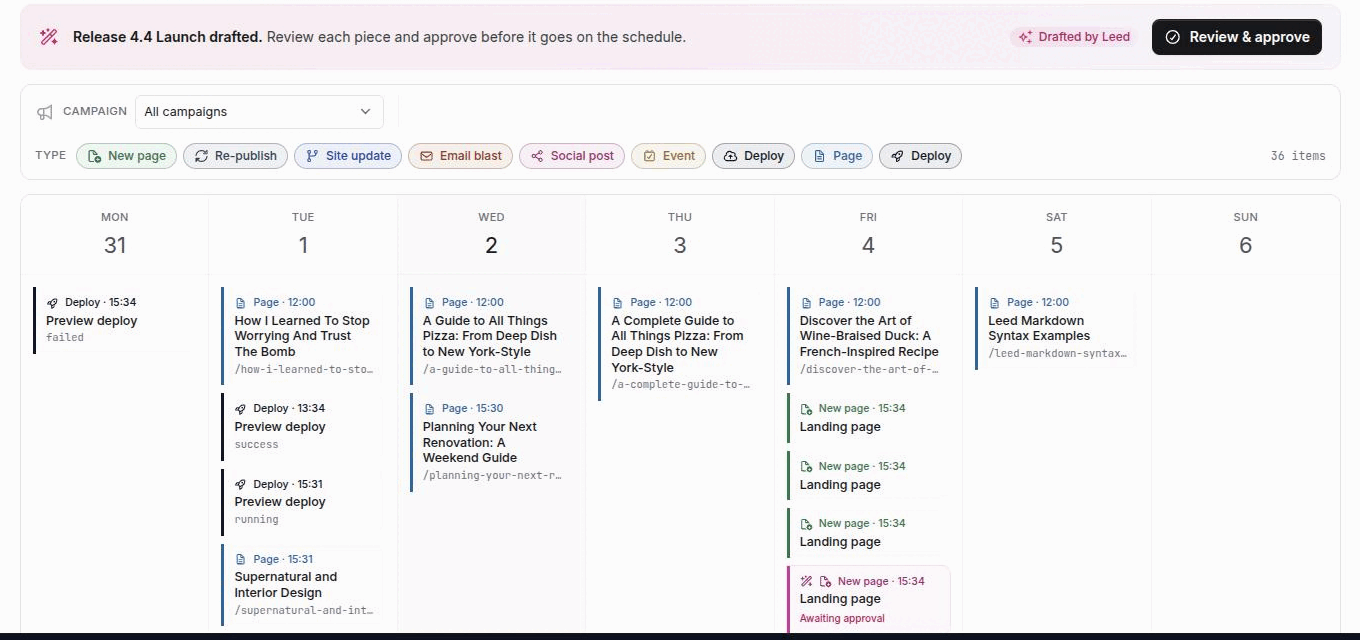Toggle the Re-publish type filter

coord(236,156)
